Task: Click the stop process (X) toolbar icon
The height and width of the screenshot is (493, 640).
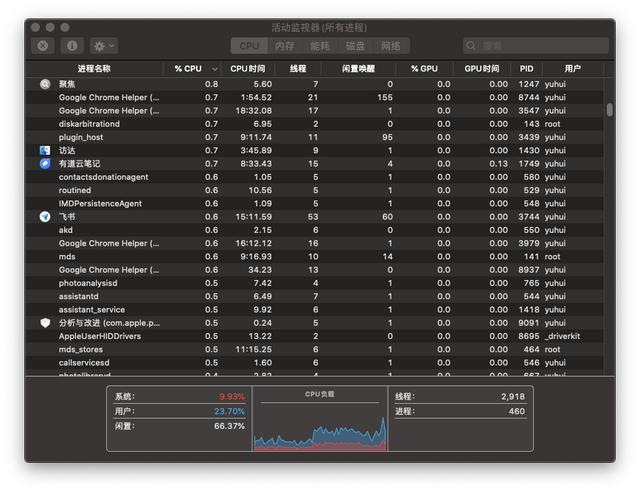Action: point(43,46)
